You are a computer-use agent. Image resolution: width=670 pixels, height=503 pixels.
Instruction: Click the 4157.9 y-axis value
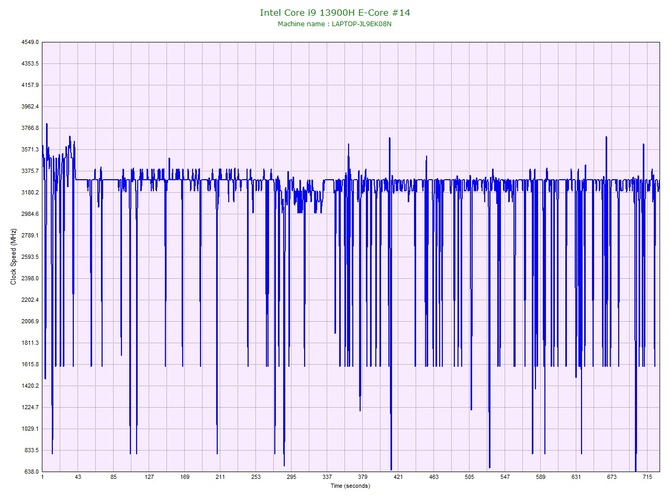[x=30, y=85]
